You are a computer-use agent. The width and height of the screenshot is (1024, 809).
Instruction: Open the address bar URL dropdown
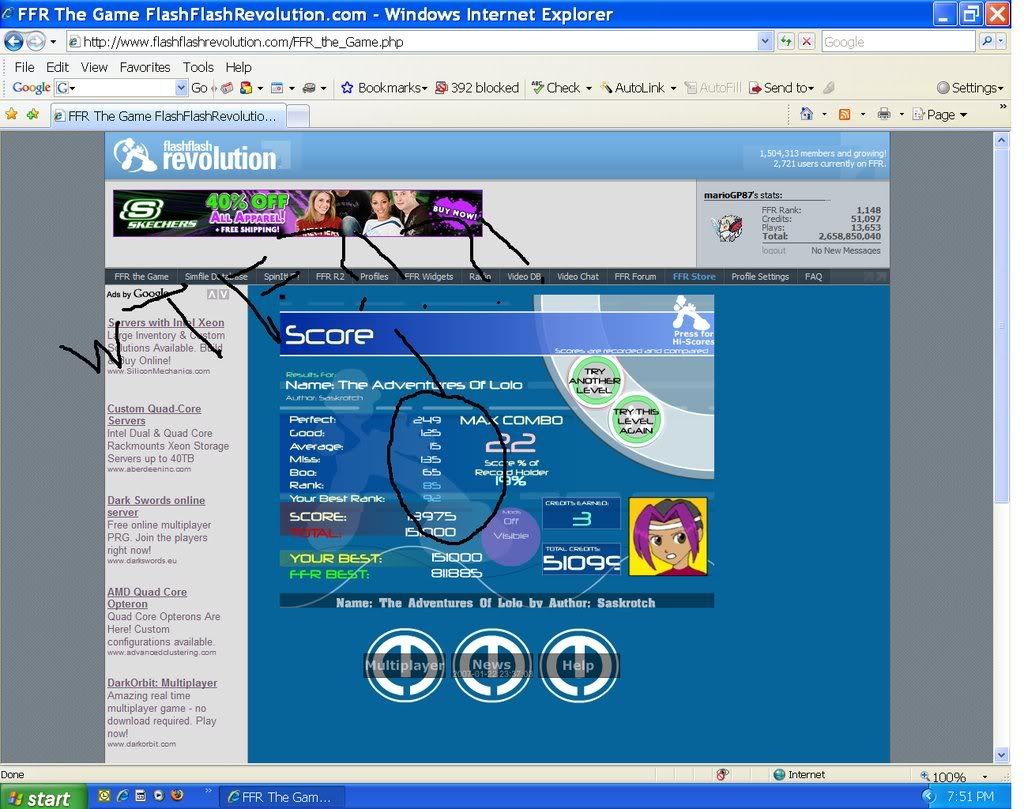[x=765, y=42]
